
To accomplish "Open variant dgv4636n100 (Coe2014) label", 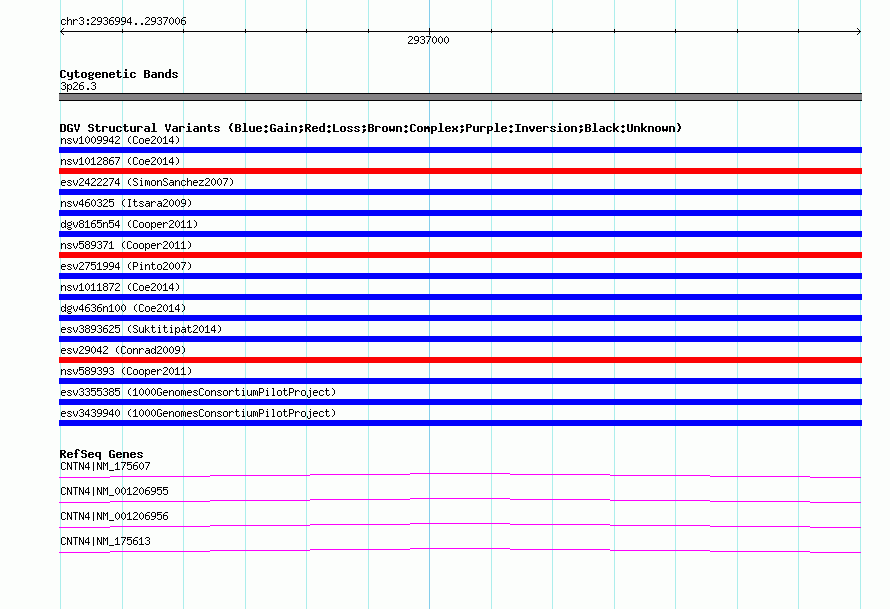I will (x=123, y=308).
